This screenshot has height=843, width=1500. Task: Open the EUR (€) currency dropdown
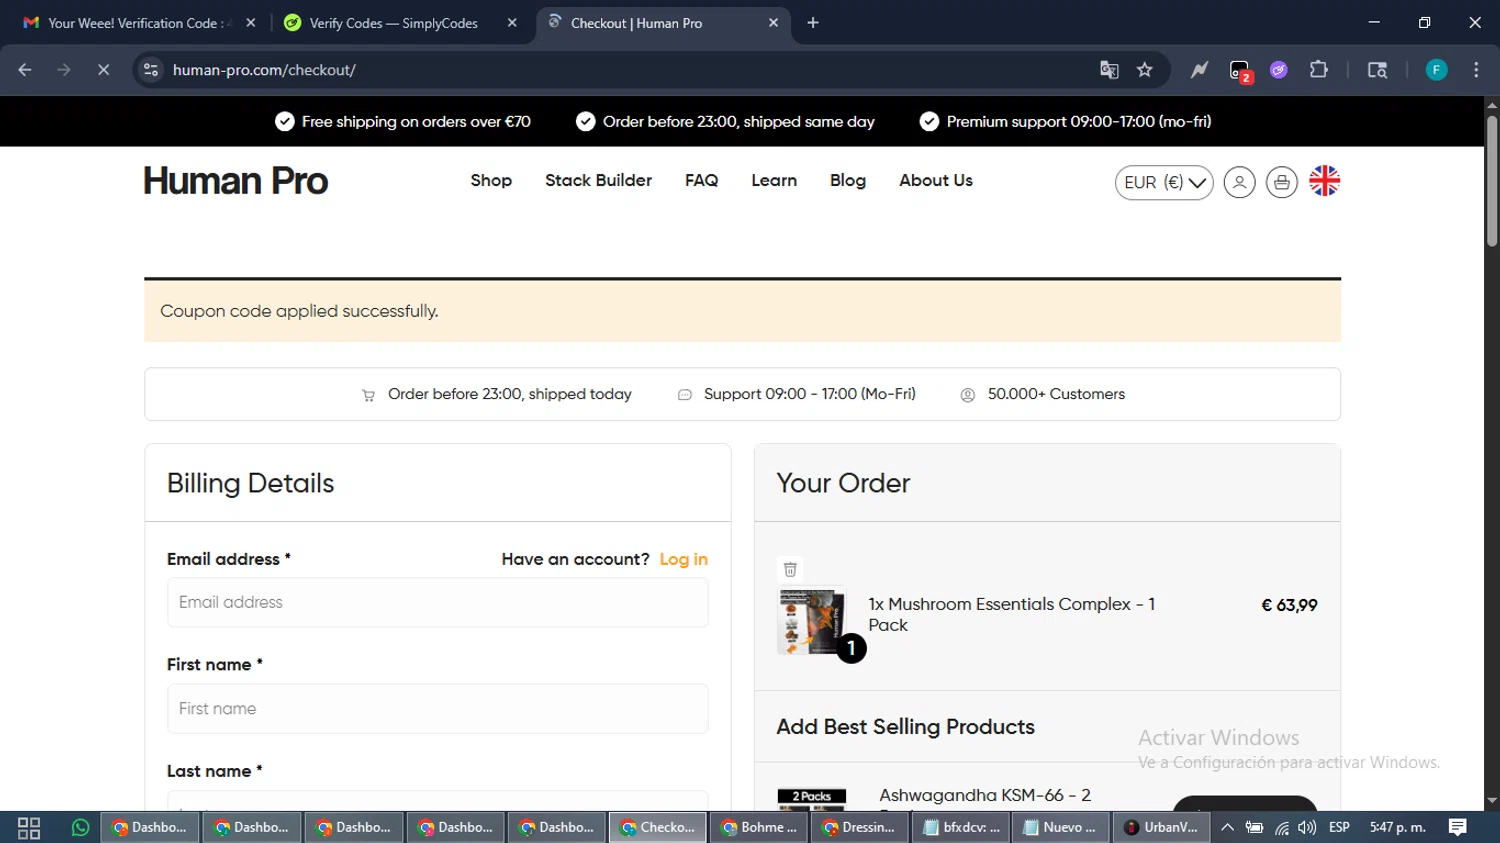point(1164,183)
